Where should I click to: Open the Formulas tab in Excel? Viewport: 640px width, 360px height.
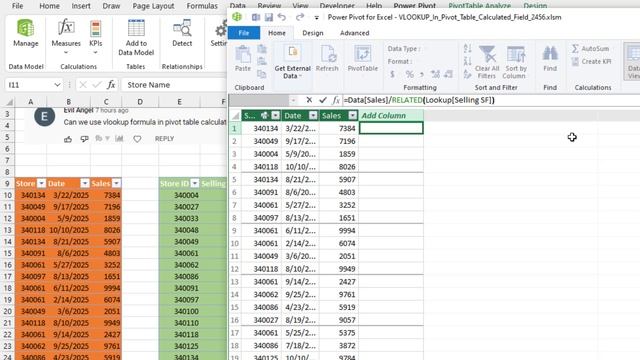[202, 6]
